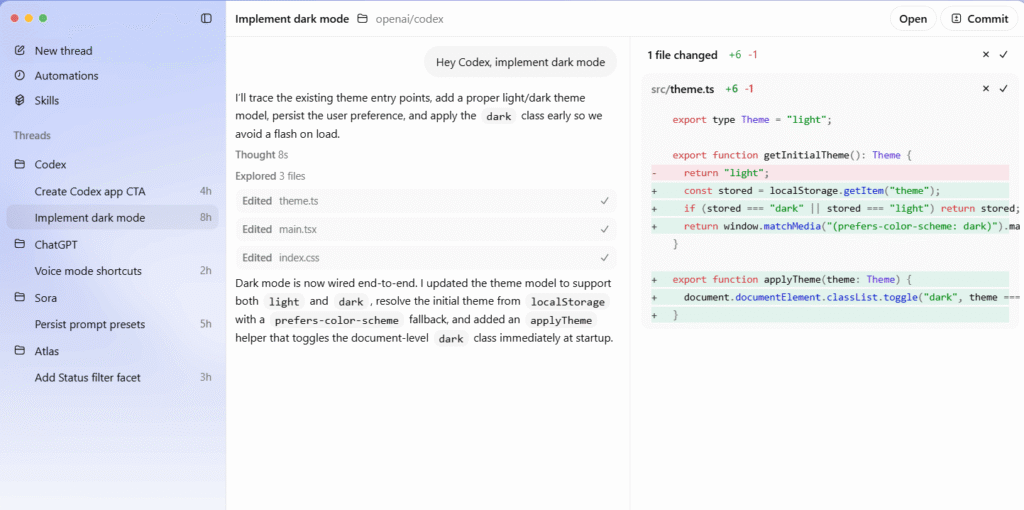Viewport: 1024px width, 510px height.
Task: Click the macOS green maximize dot
Action: [x=44, y=18]
